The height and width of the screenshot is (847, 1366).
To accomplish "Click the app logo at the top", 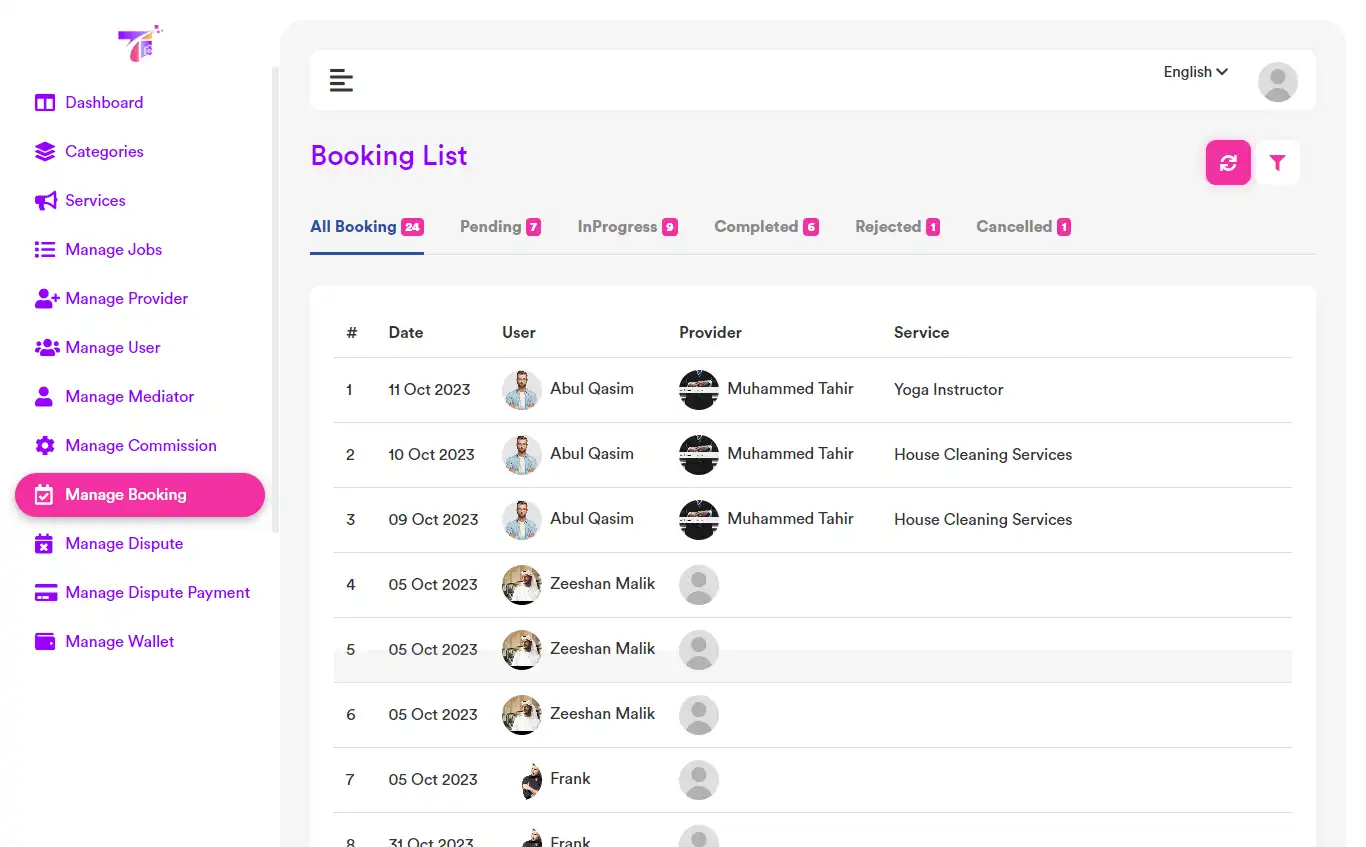I will 140,43.
